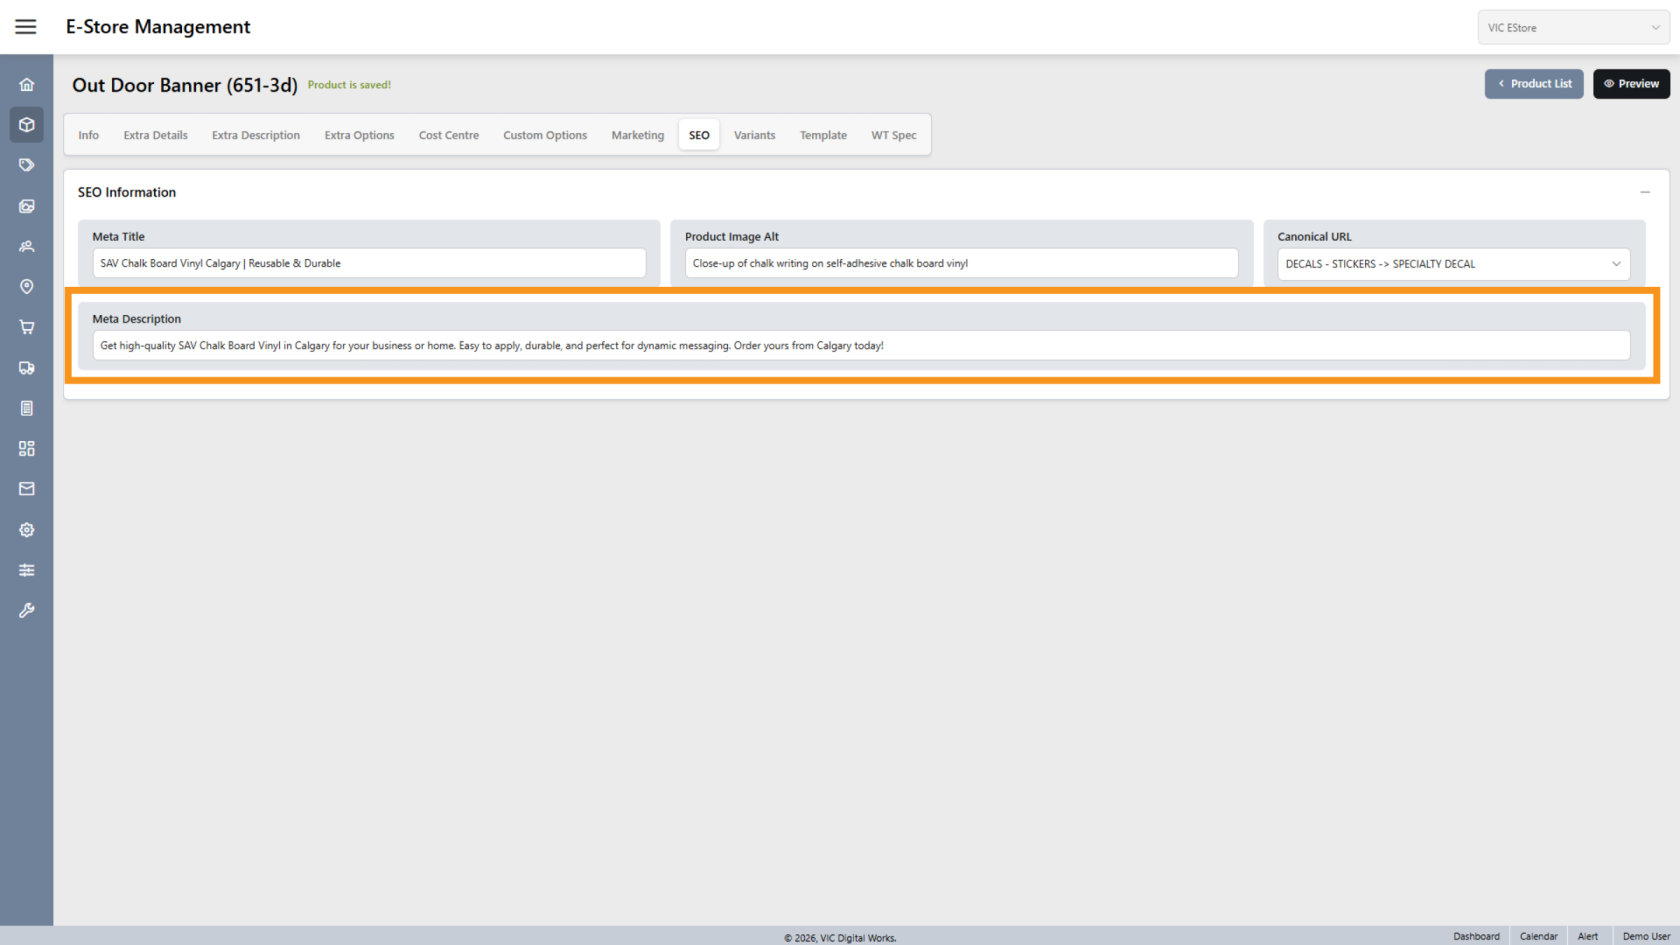Click the delivery truck sidebar icon
Viewport: 1680px width, 945px height.
pos(27,368)
